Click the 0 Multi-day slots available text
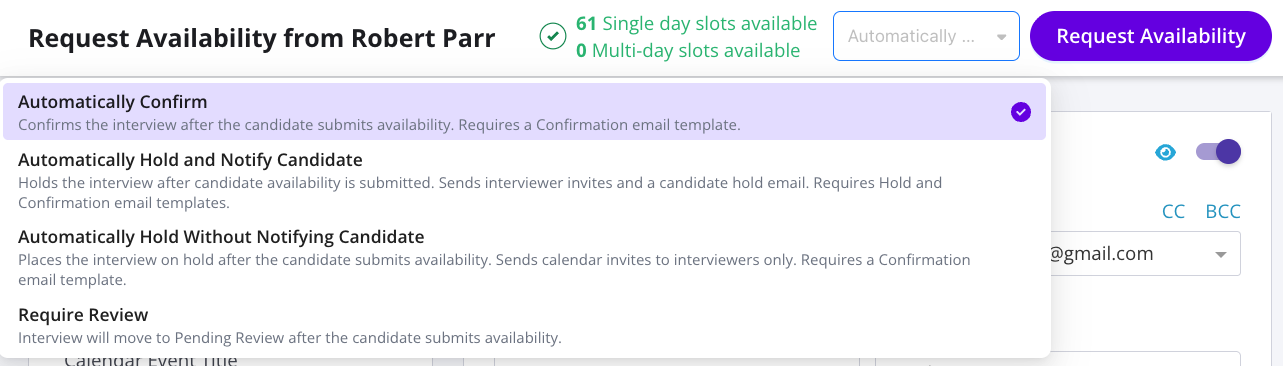The width and height of the screenshot is (1283, 366). [x=688, y=50]
